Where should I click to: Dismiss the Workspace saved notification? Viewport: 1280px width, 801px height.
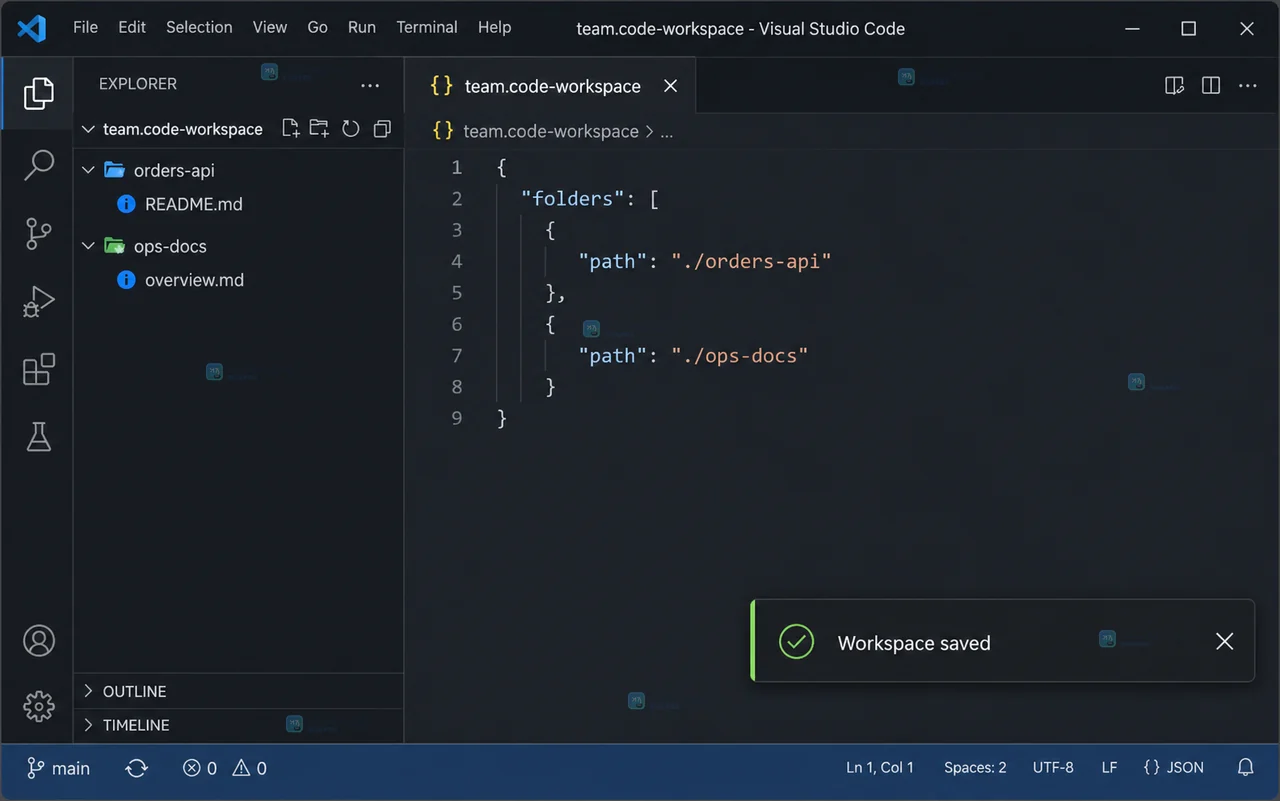[x=1224, y=642]
